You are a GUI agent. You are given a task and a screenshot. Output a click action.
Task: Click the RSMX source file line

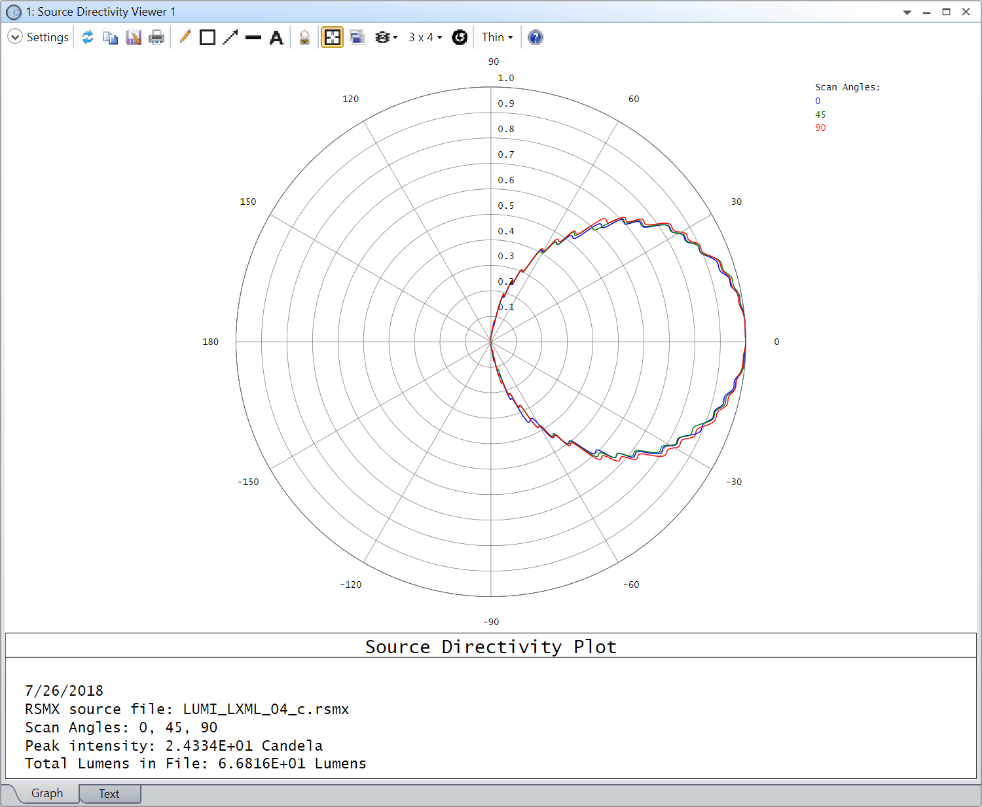(x=187, y=709)
